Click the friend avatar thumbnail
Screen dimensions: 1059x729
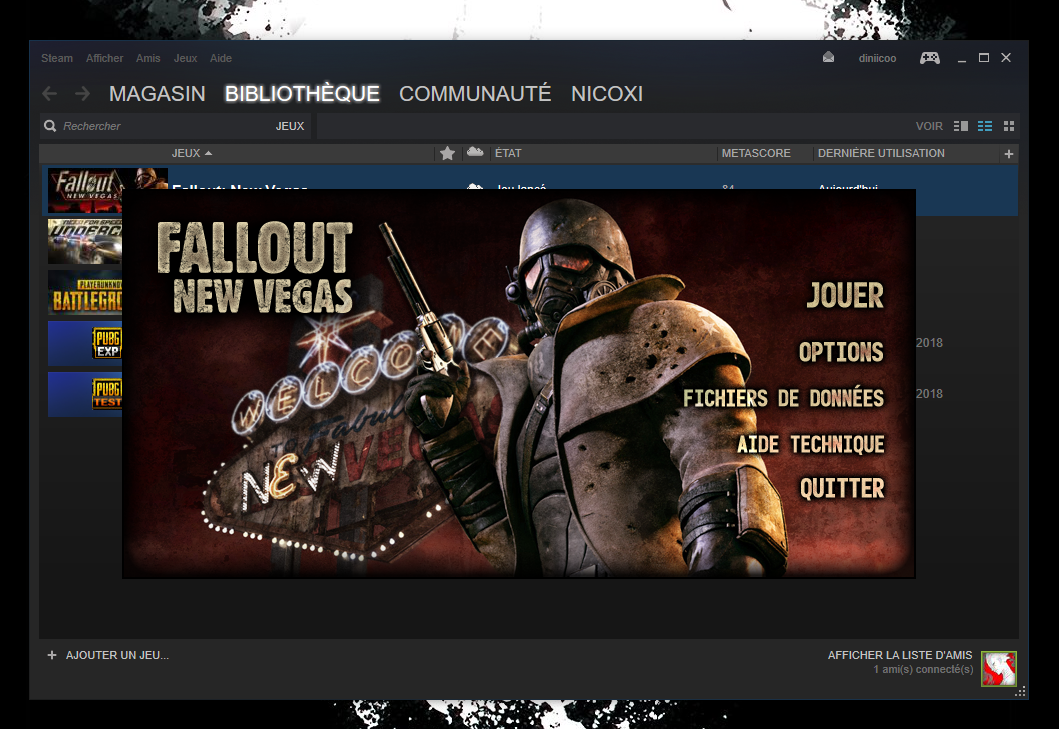tap(999, 669)
